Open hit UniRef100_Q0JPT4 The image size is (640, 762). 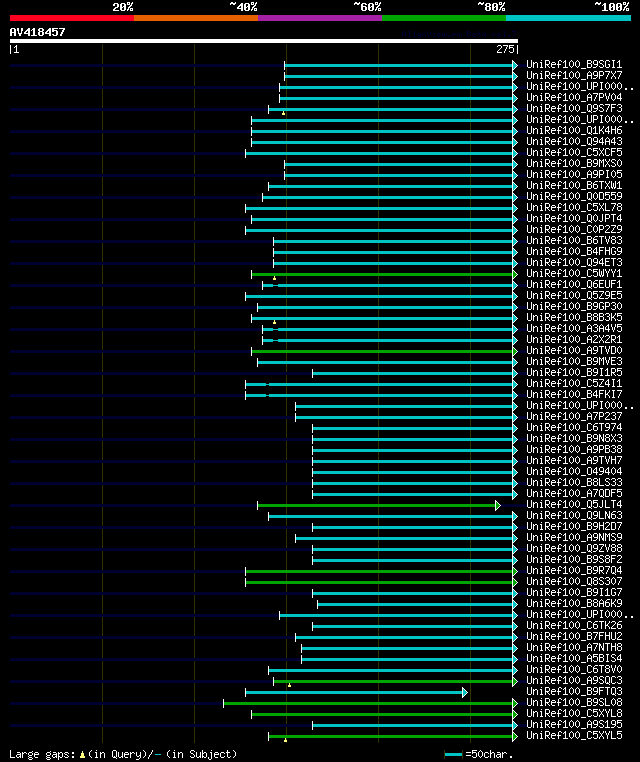click(574, 218)
